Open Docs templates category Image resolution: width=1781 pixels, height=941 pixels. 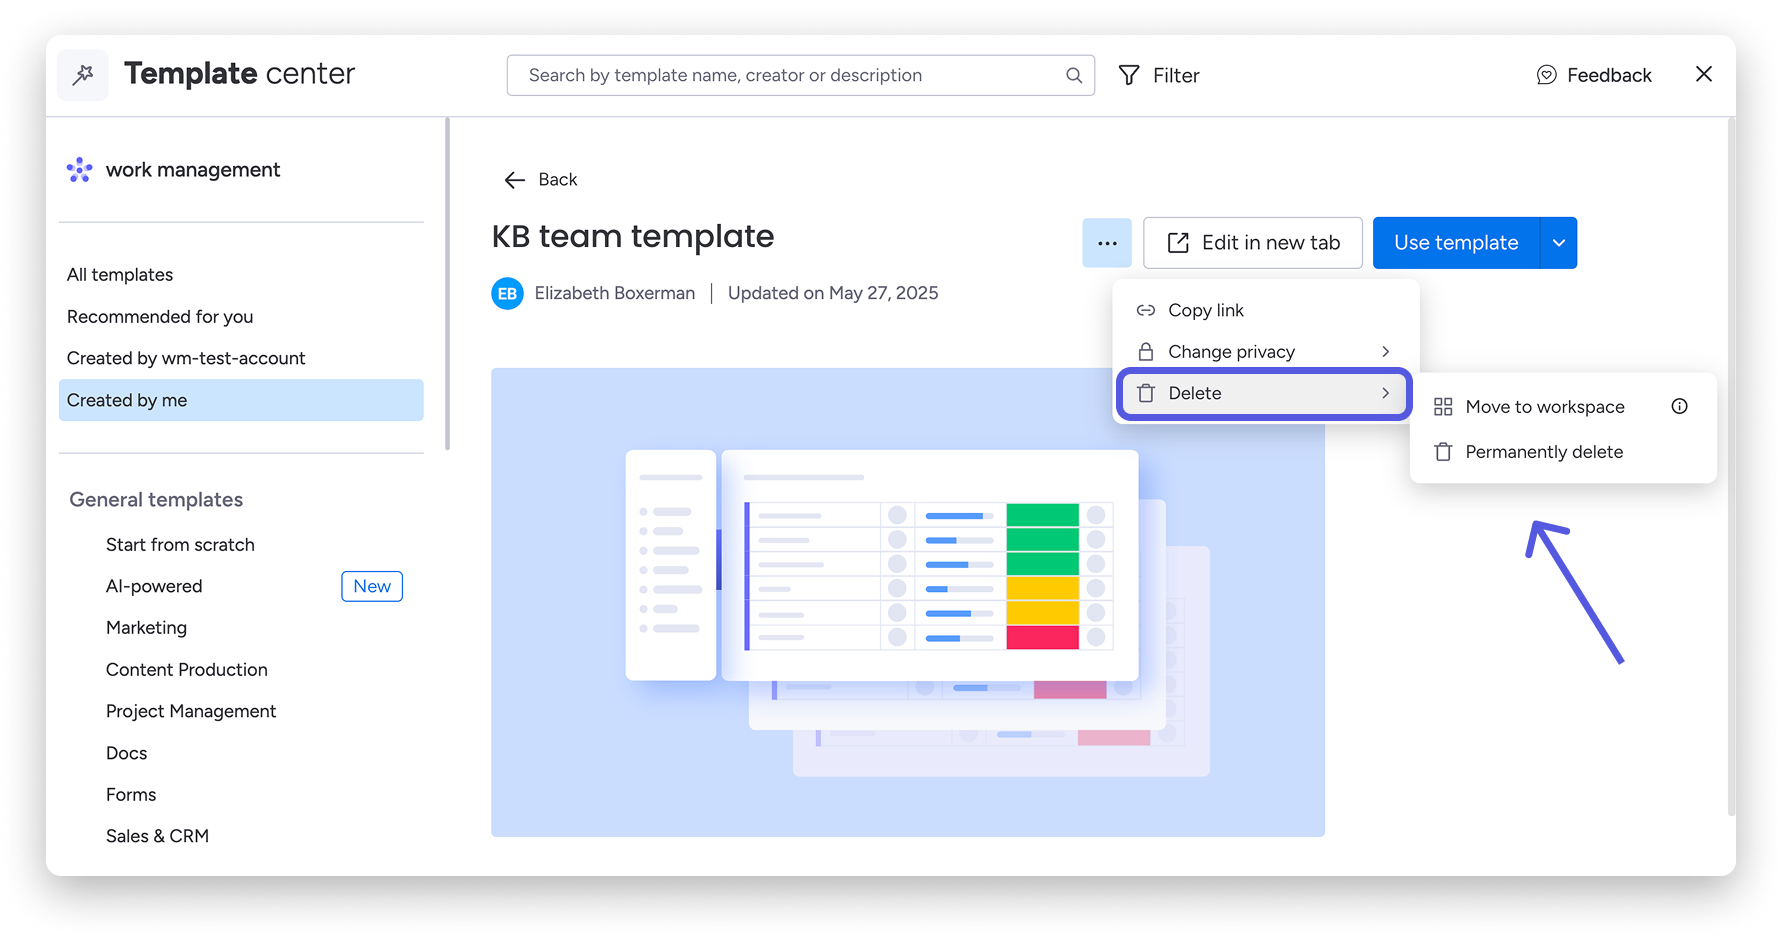[126, 754]
